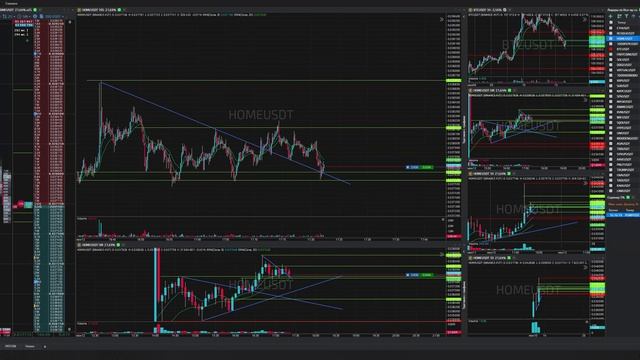Click the green order label on the main chart
The height and width of the screenshot is (360, 640).
[427, 167]
